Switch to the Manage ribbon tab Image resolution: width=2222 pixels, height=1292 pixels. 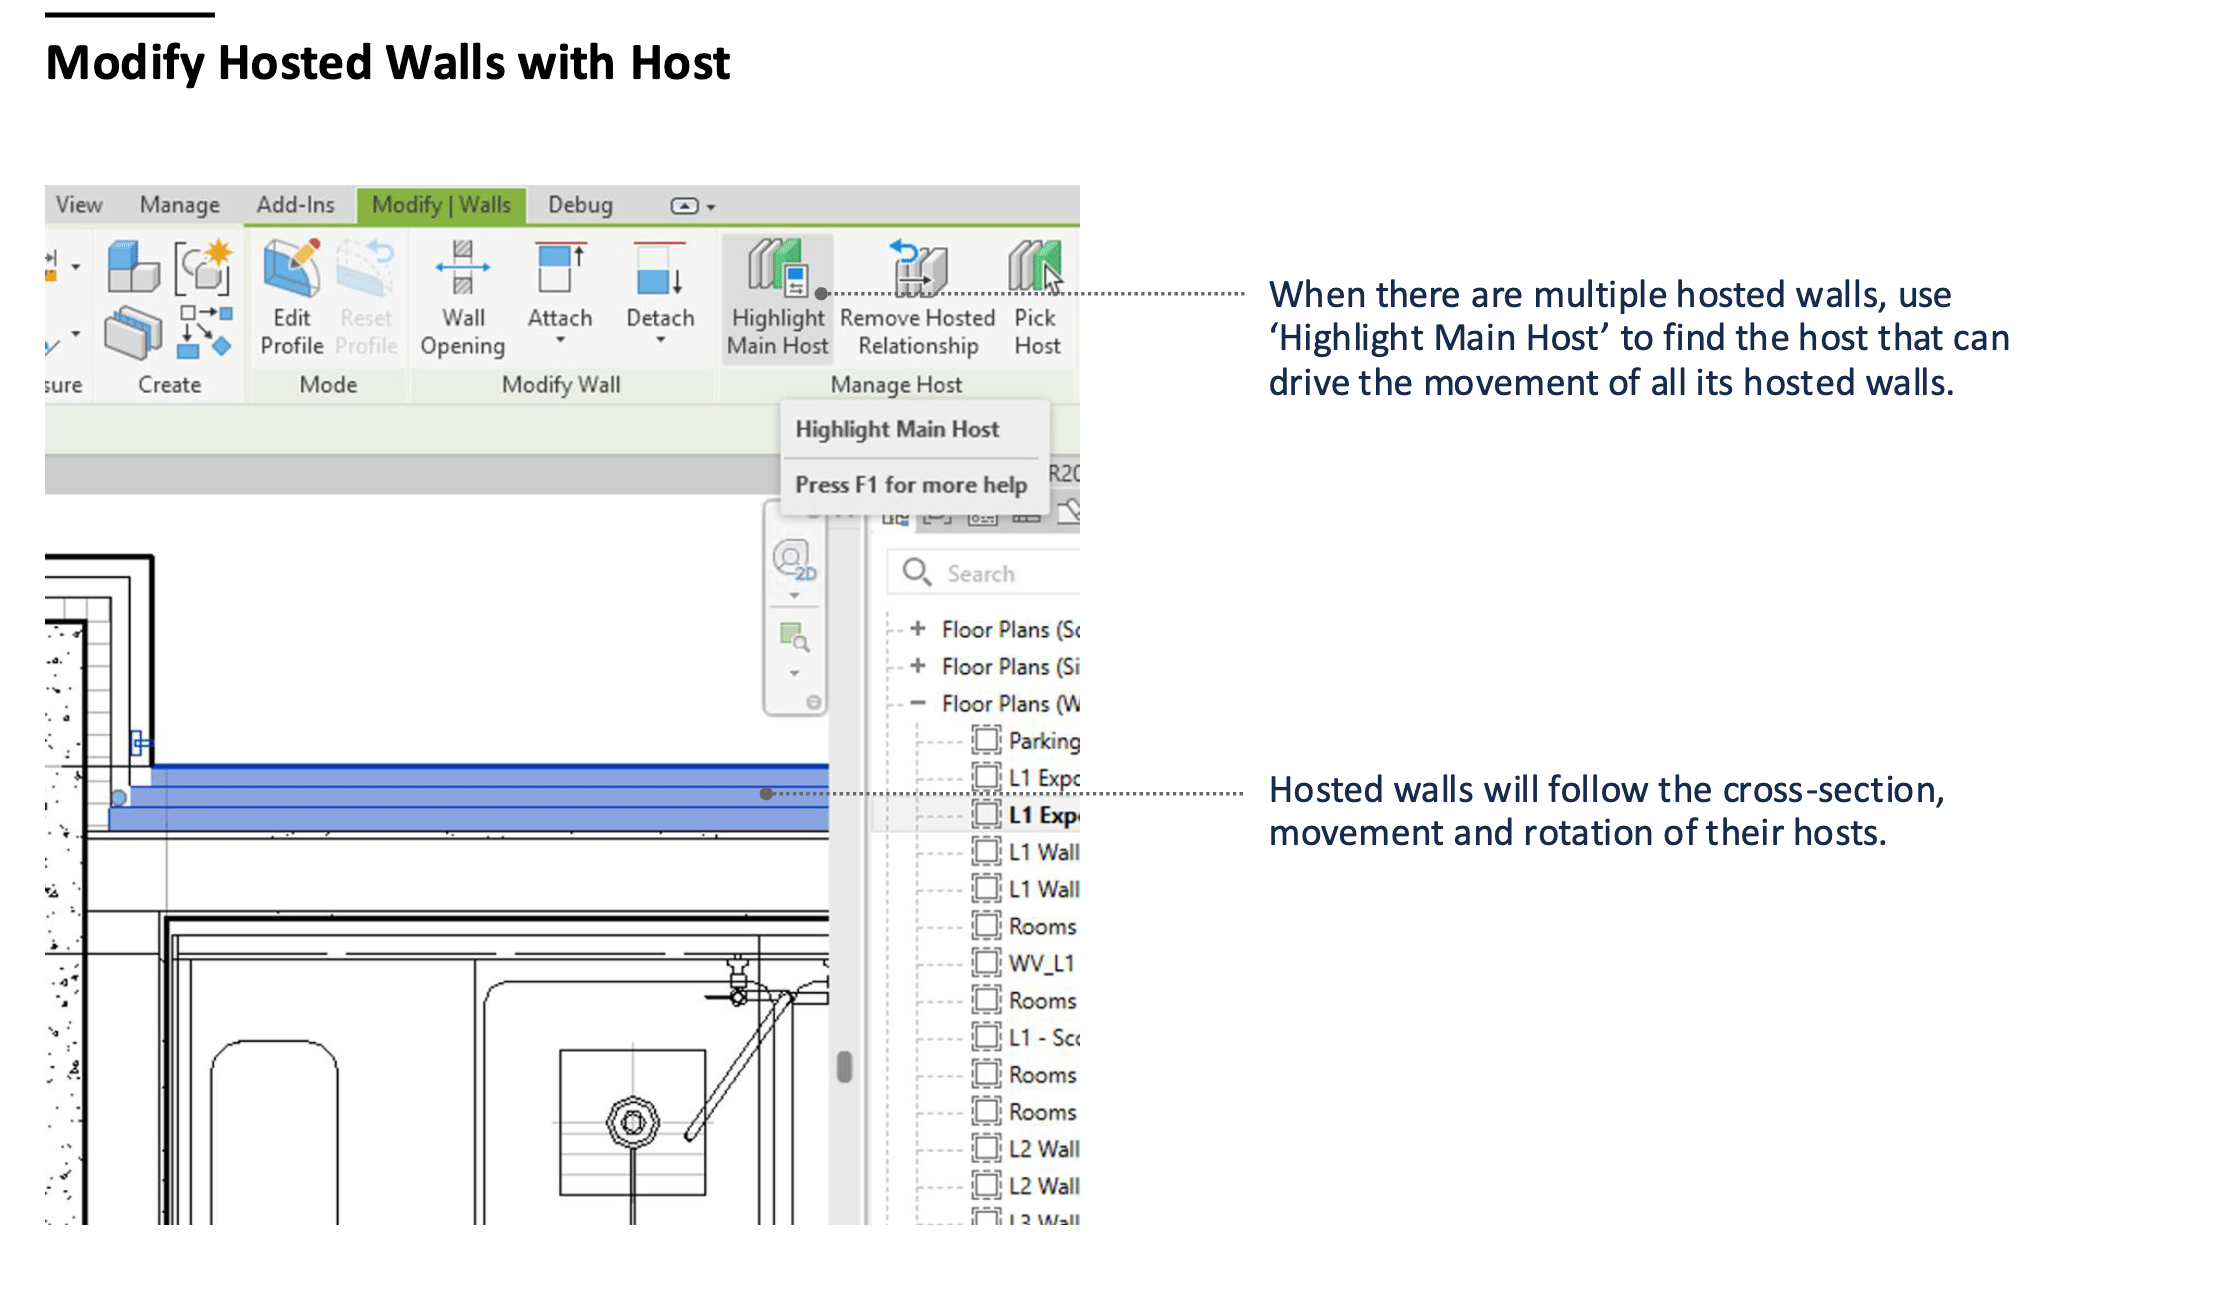coord(180,205)
